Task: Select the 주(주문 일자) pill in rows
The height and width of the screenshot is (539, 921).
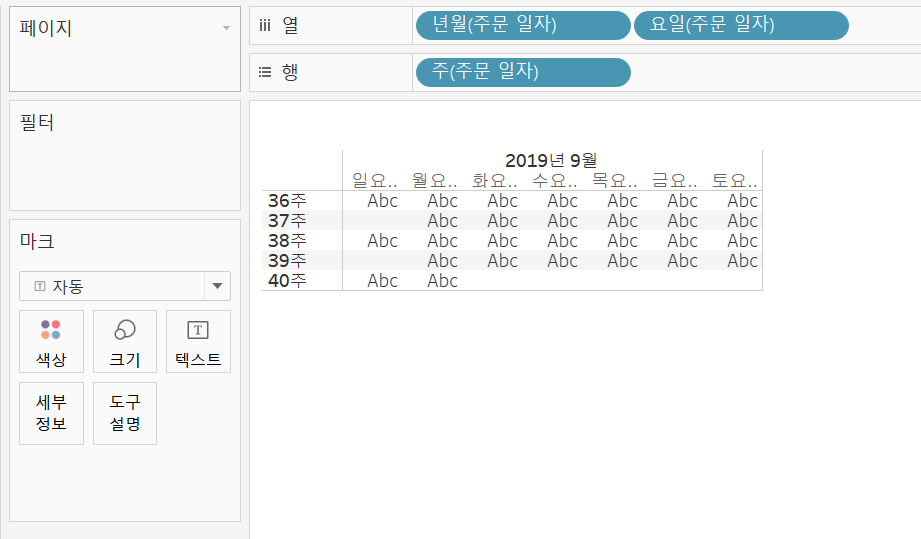Action: (x=523, y=72)
